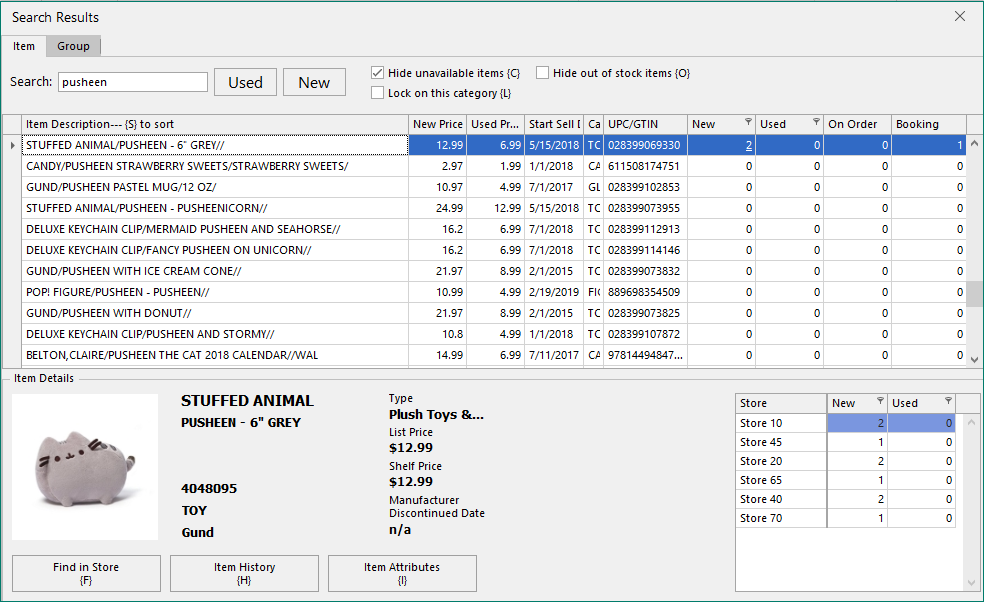984x602 pixels.
Task: Select Store 20 row in store table
Action: point(845,461)
